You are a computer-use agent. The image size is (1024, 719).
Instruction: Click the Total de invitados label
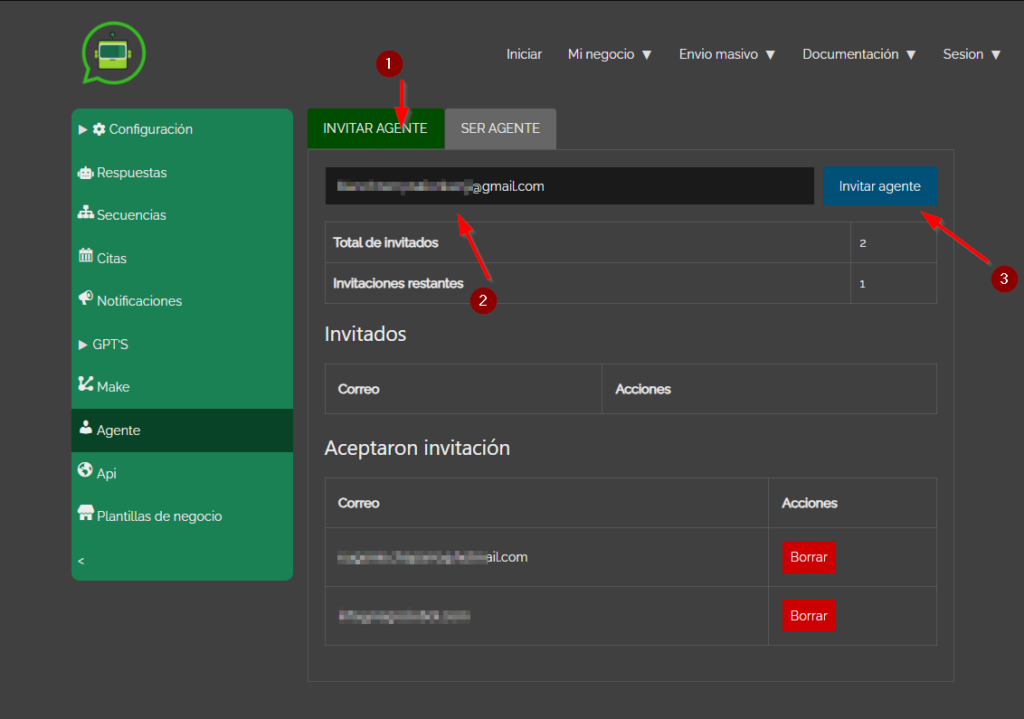[386, 242]
